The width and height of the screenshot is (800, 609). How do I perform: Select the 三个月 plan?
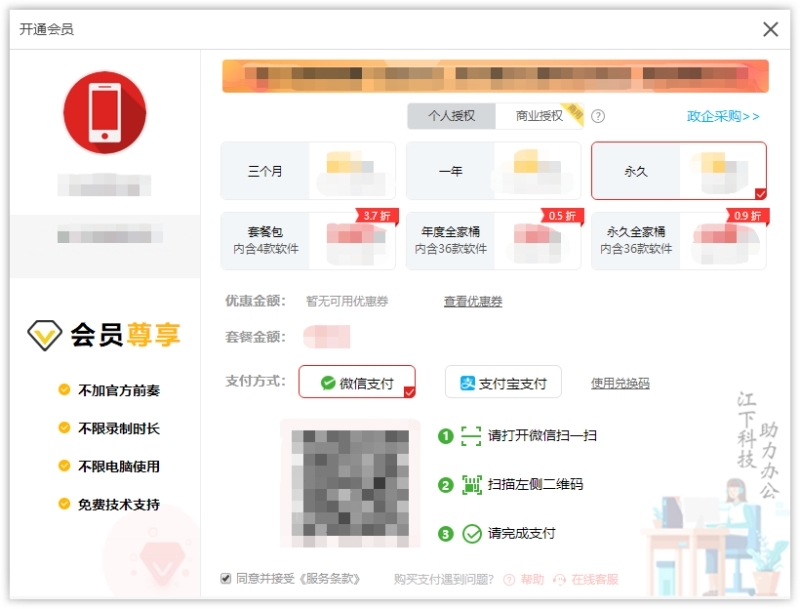308,170
